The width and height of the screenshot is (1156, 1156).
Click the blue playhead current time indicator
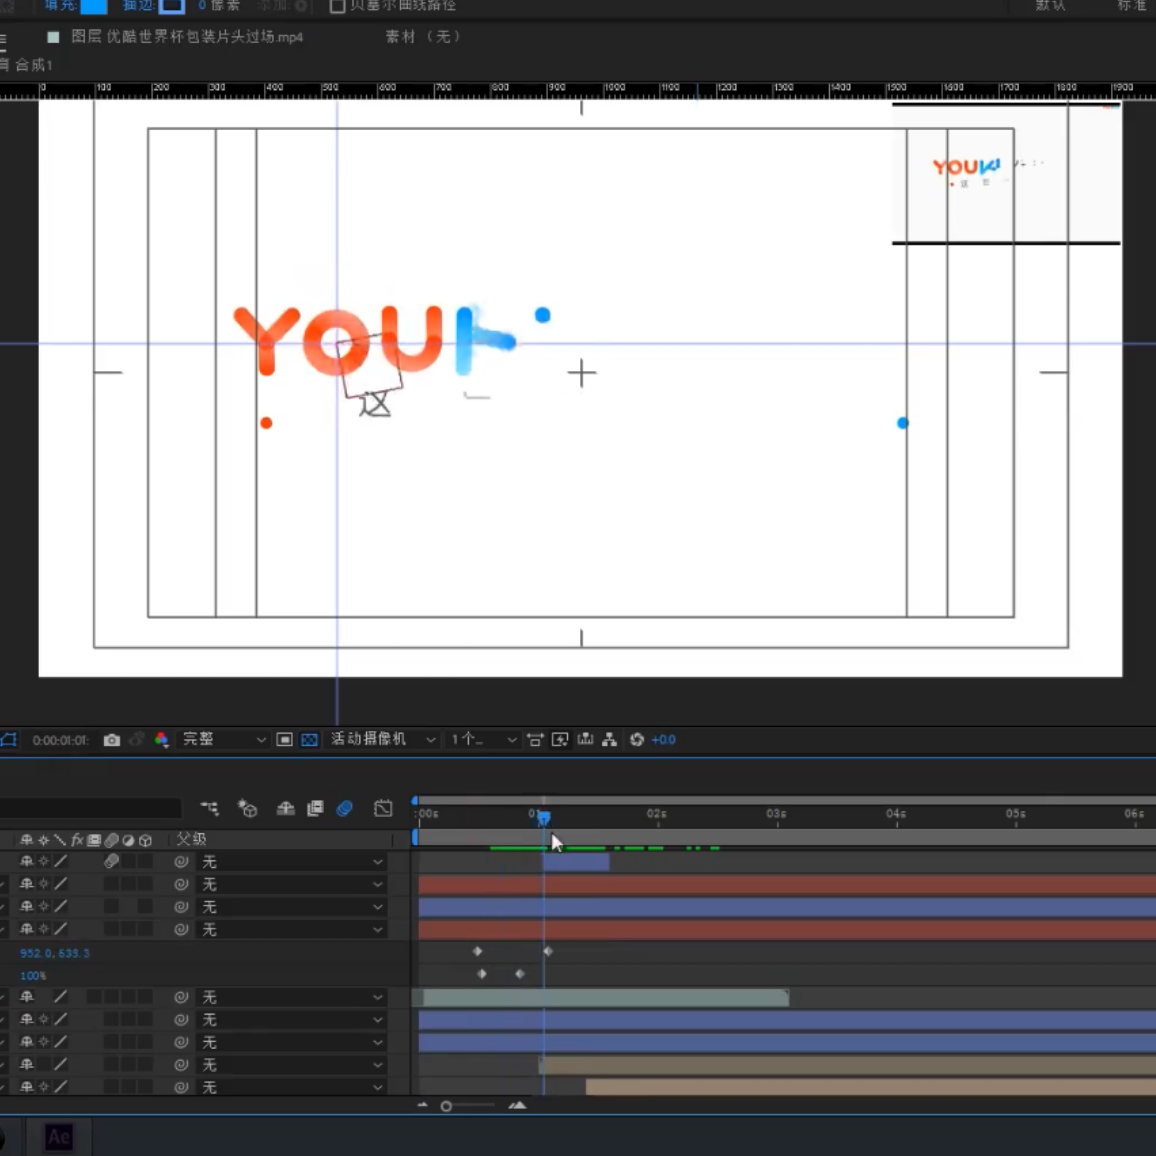coord(543,818)
